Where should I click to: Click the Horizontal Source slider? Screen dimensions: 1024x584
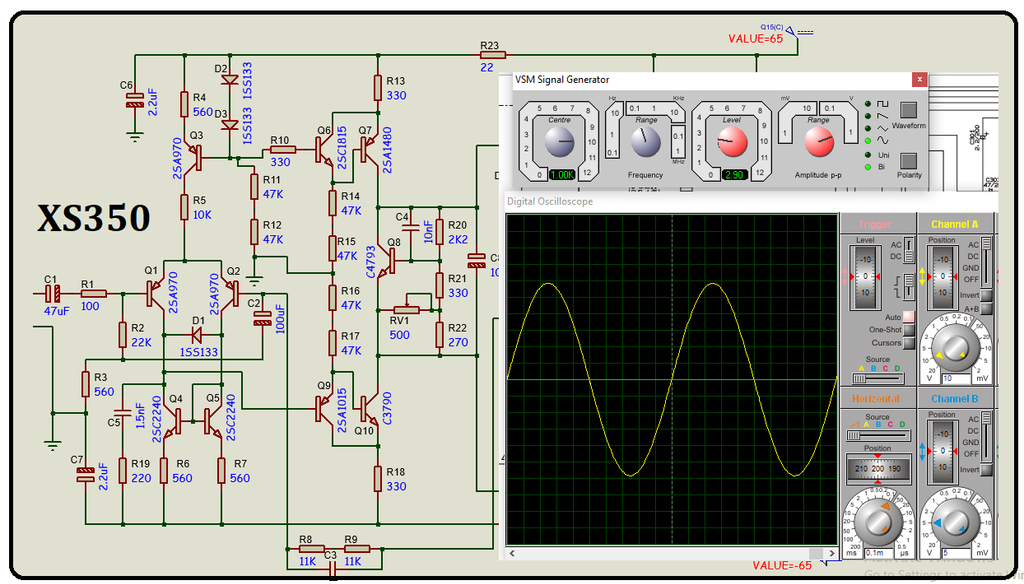878,435
